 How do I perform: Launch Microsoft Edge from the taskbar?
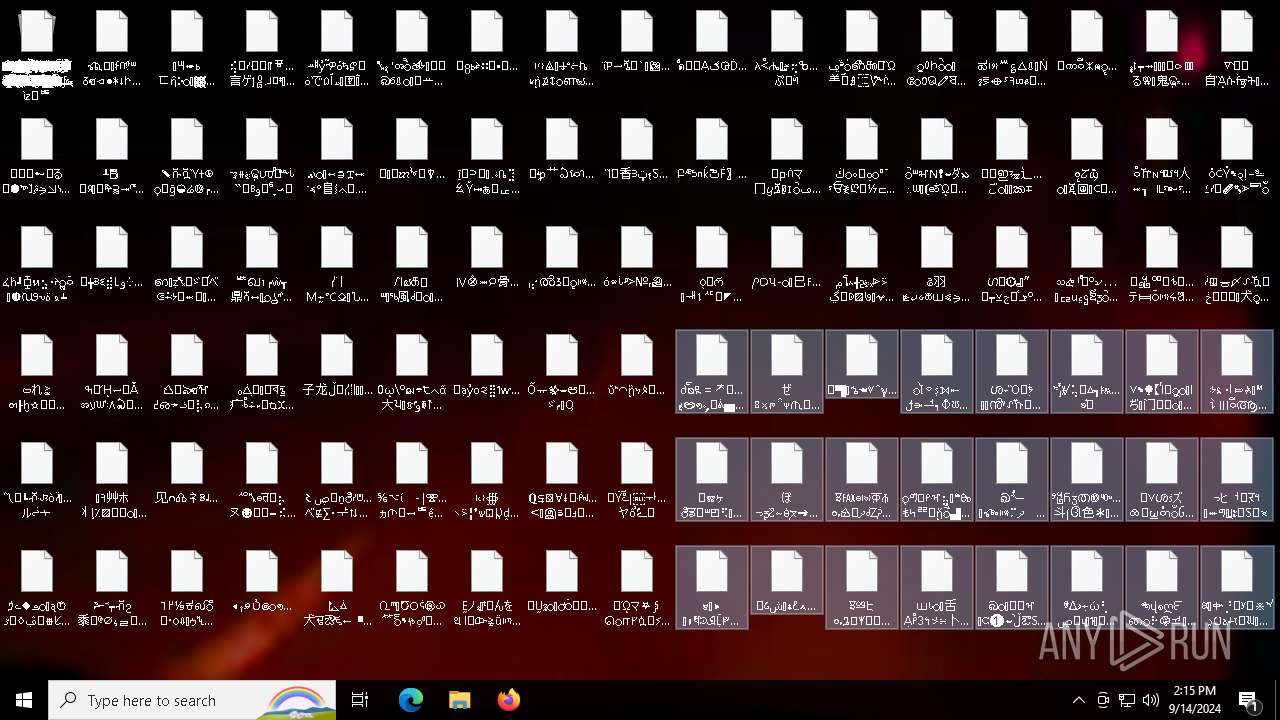tap(411, 700)
